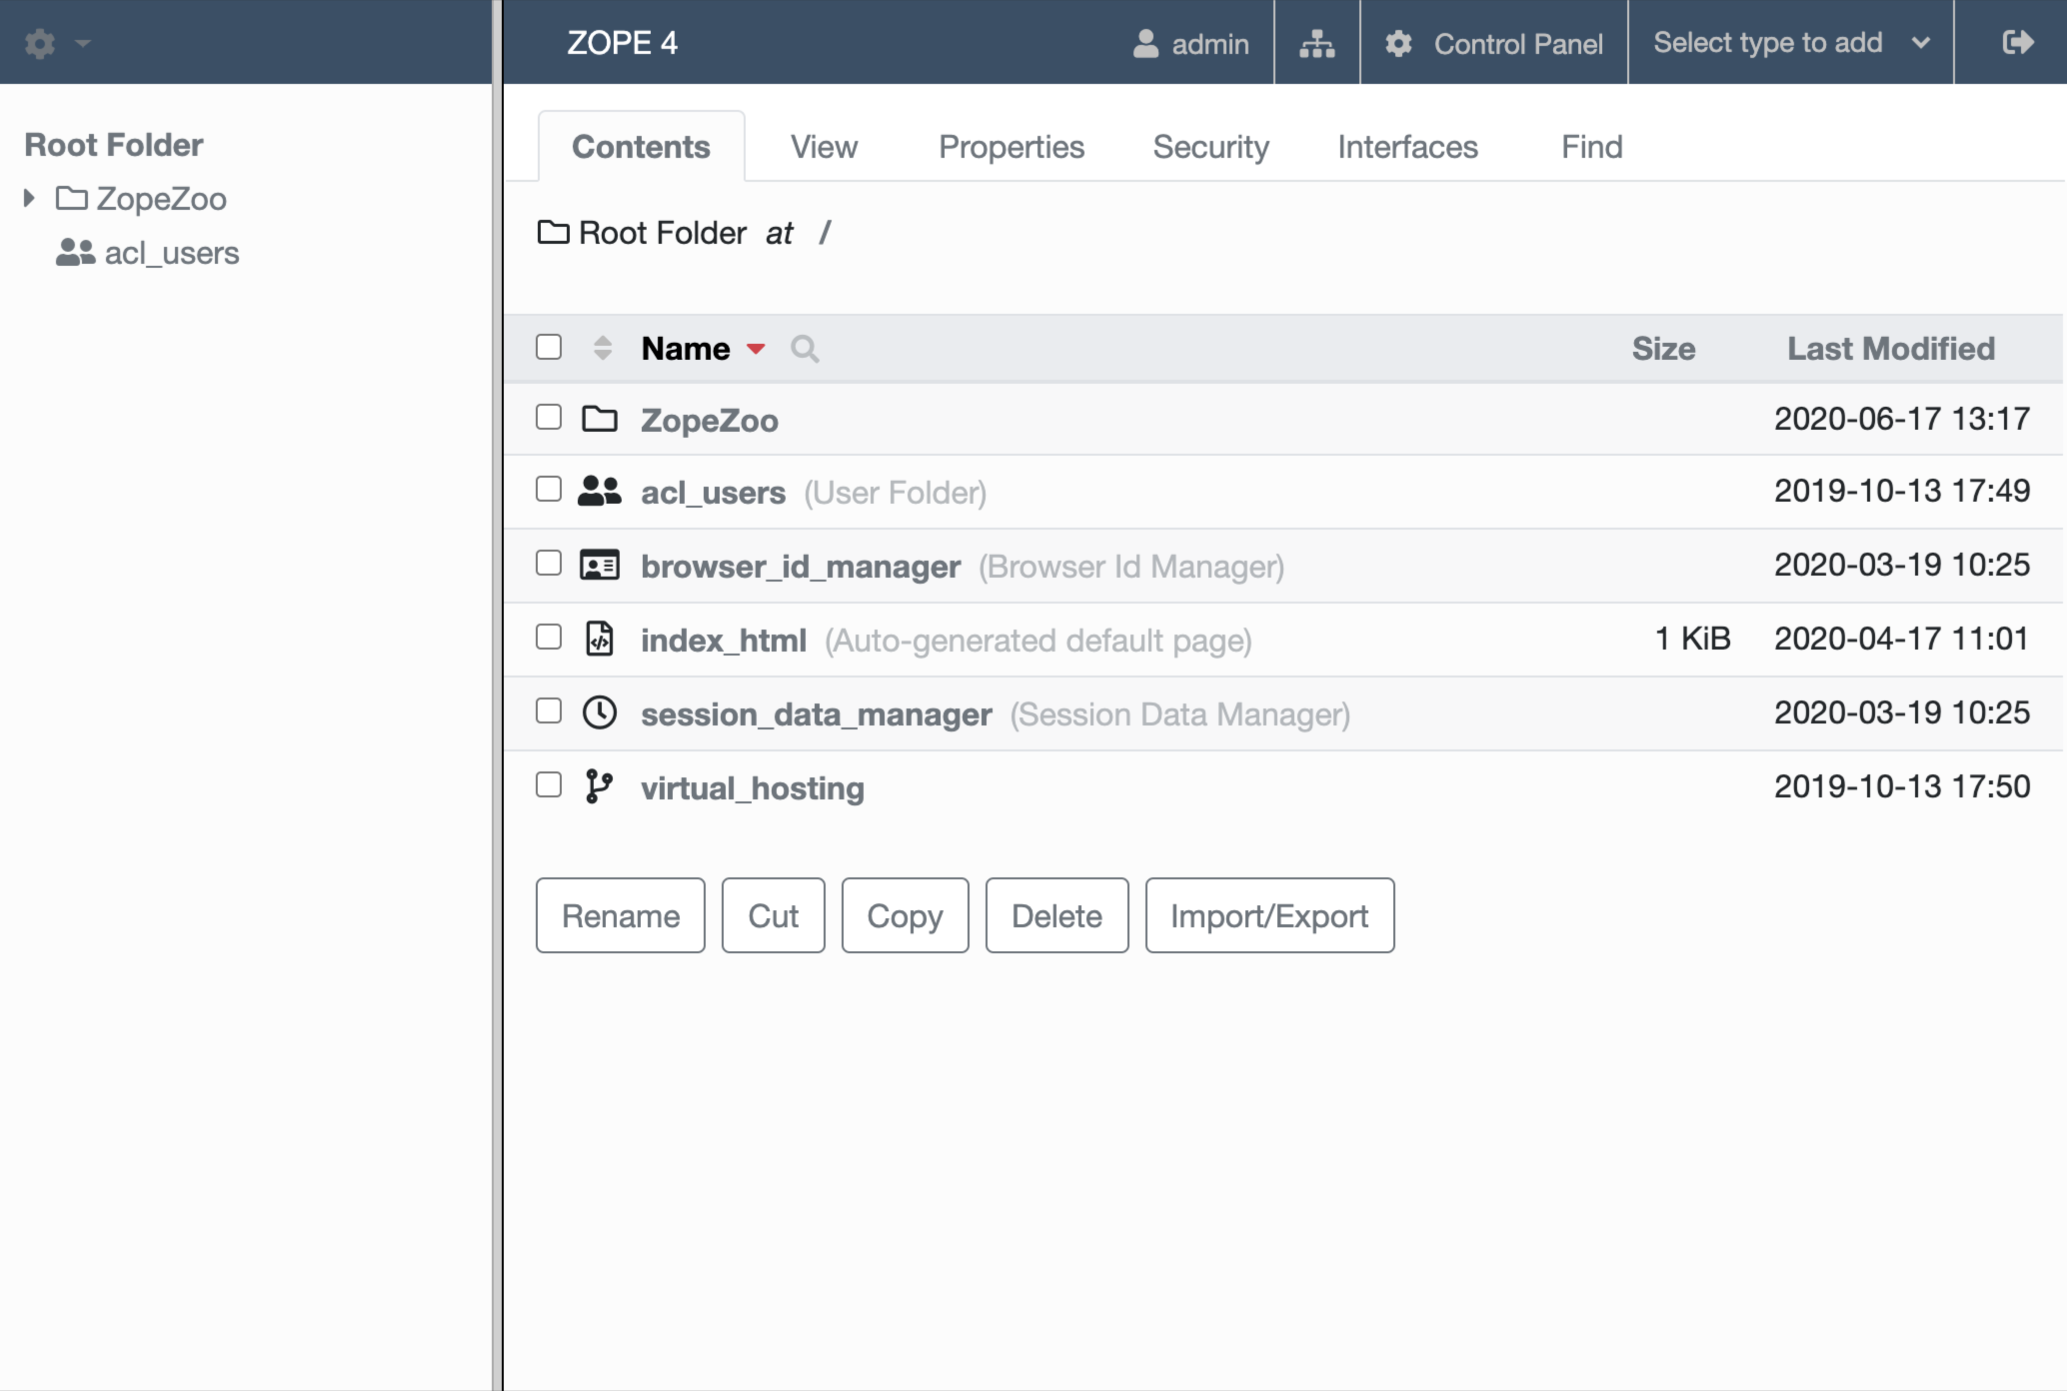This screenshot has height=1391, width=2067.
Task: Click the index_html code file icon
Action: coord(600,638)
